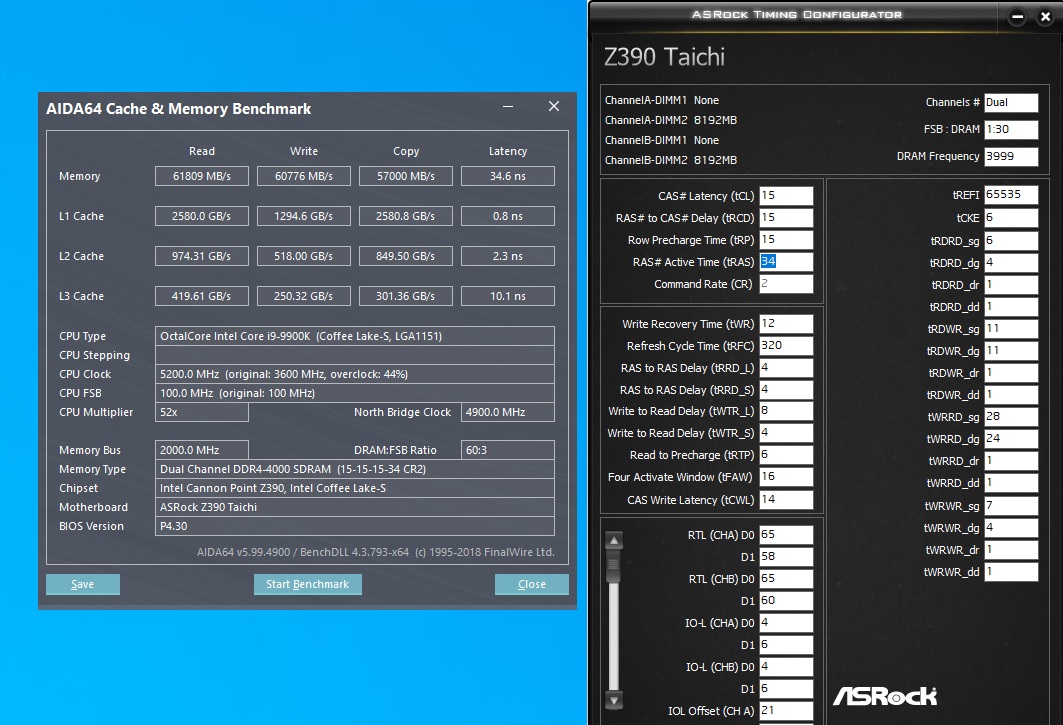
Task: Click the CPU Multiplier value 52x
Action: pyautogui.click(x=201, y=412)
